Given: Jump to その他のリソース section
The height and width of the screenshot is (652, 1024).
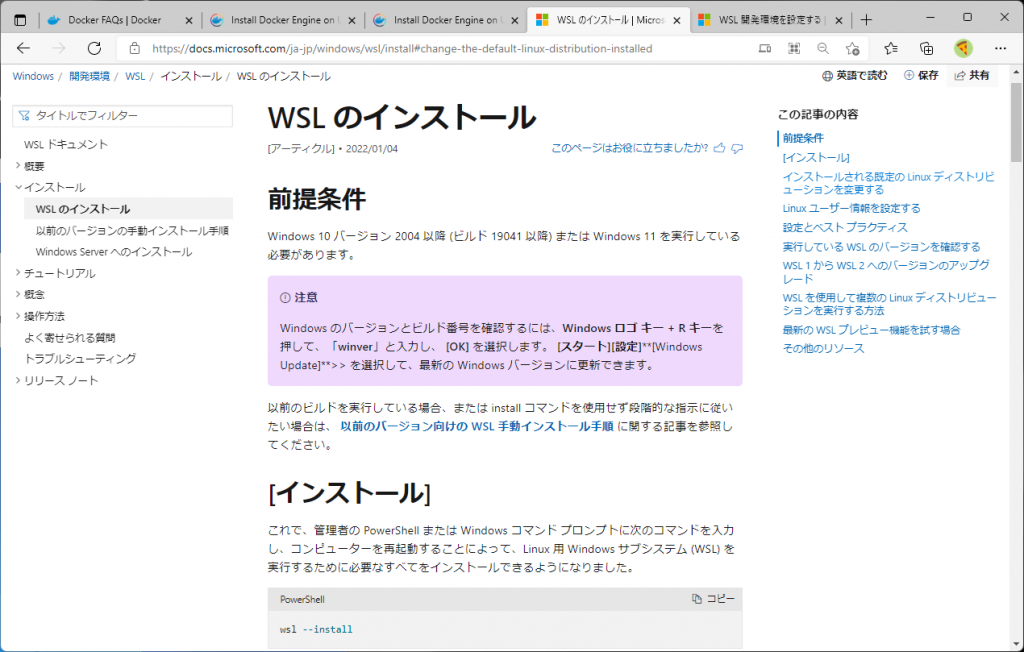Looking at the screenshot, I should [824, 349].
